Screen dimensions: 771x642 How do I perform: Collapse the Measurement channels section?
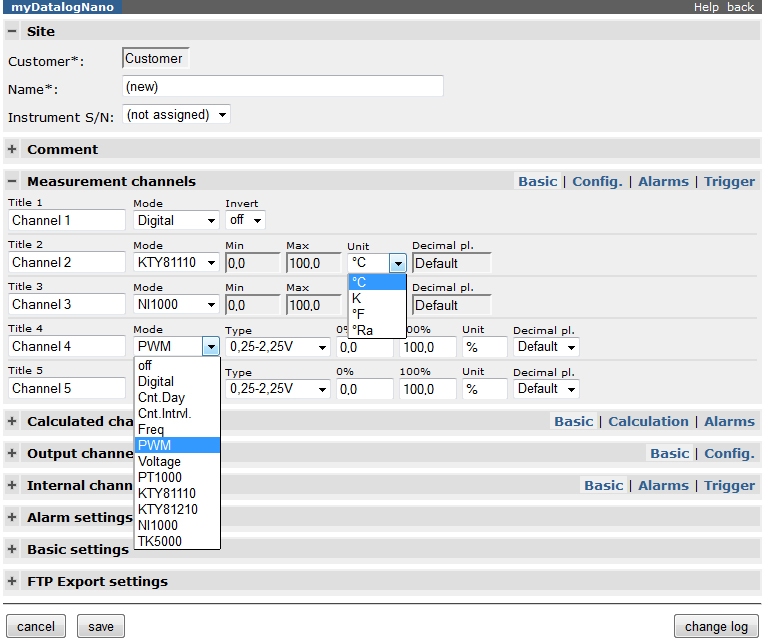point(12,181)
